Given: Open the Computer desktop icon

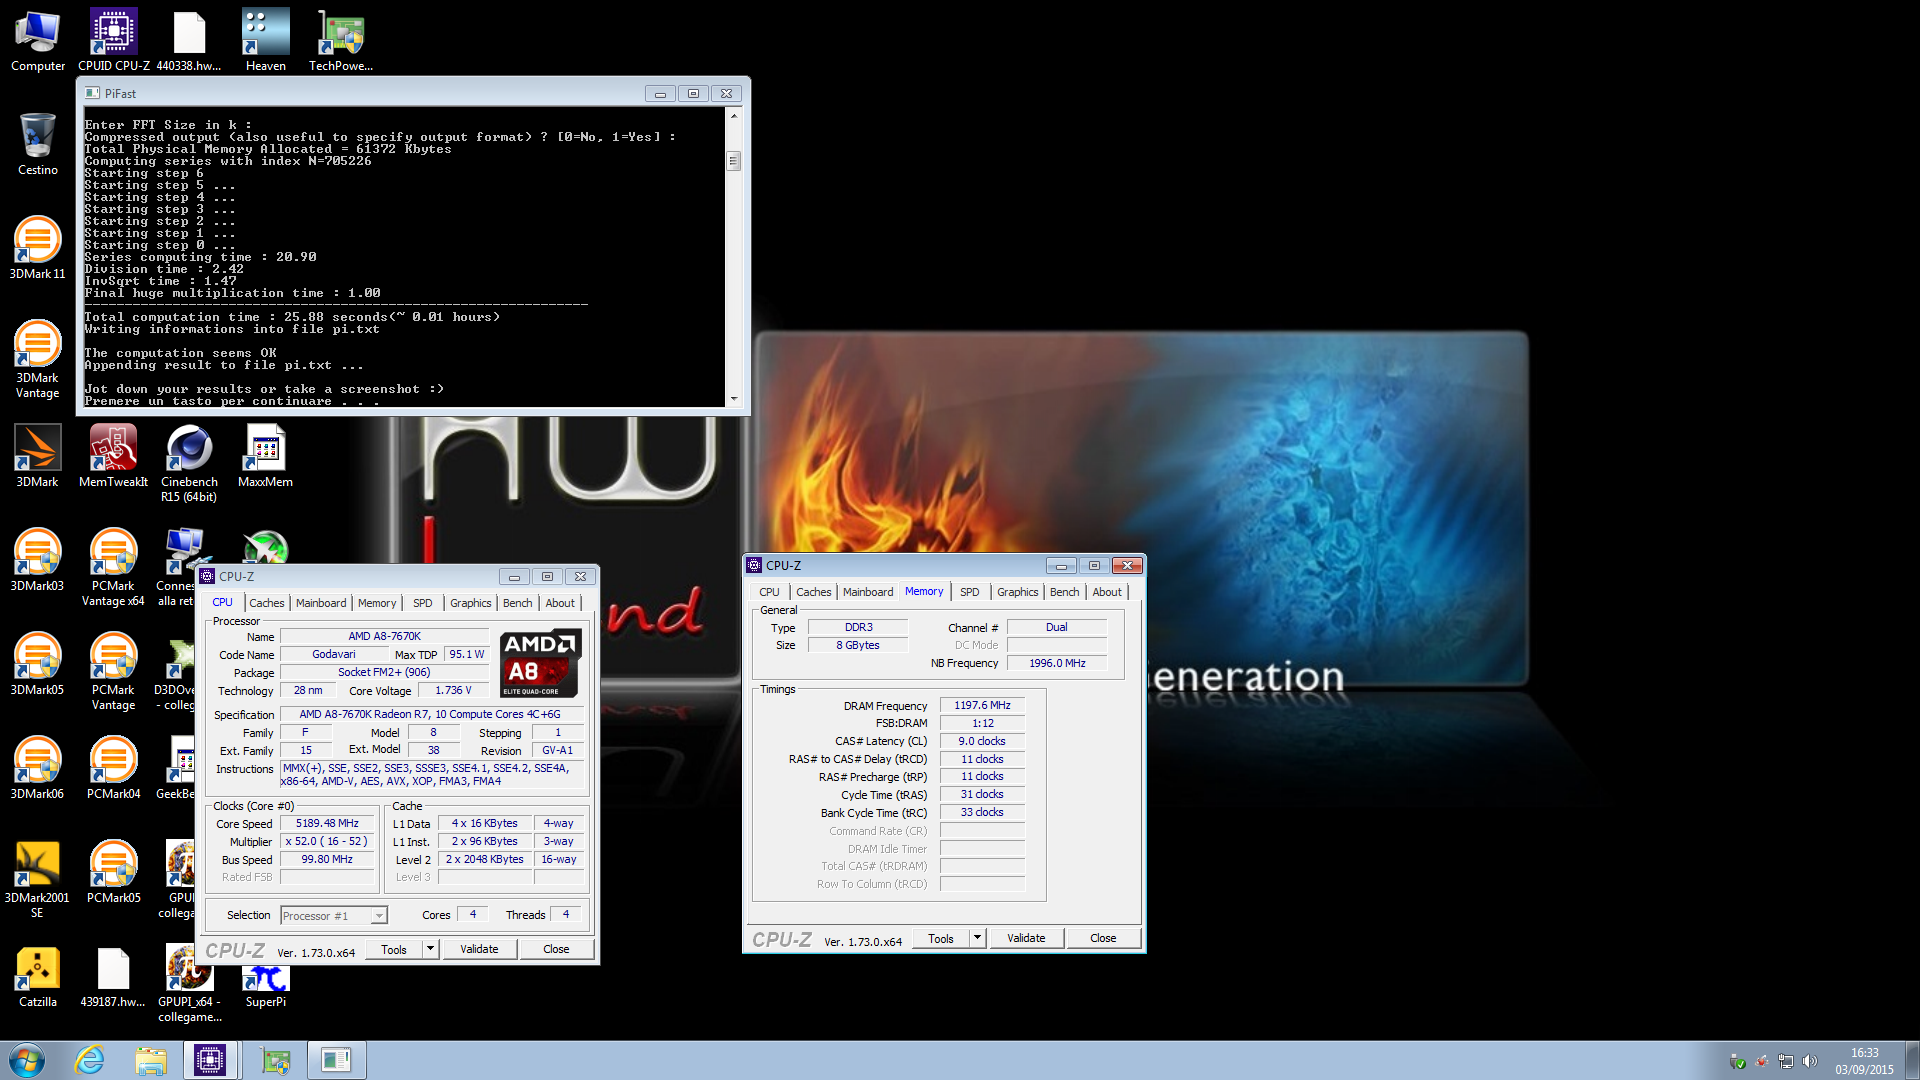Looking at the screenshot, I should [x=38, y=41].
